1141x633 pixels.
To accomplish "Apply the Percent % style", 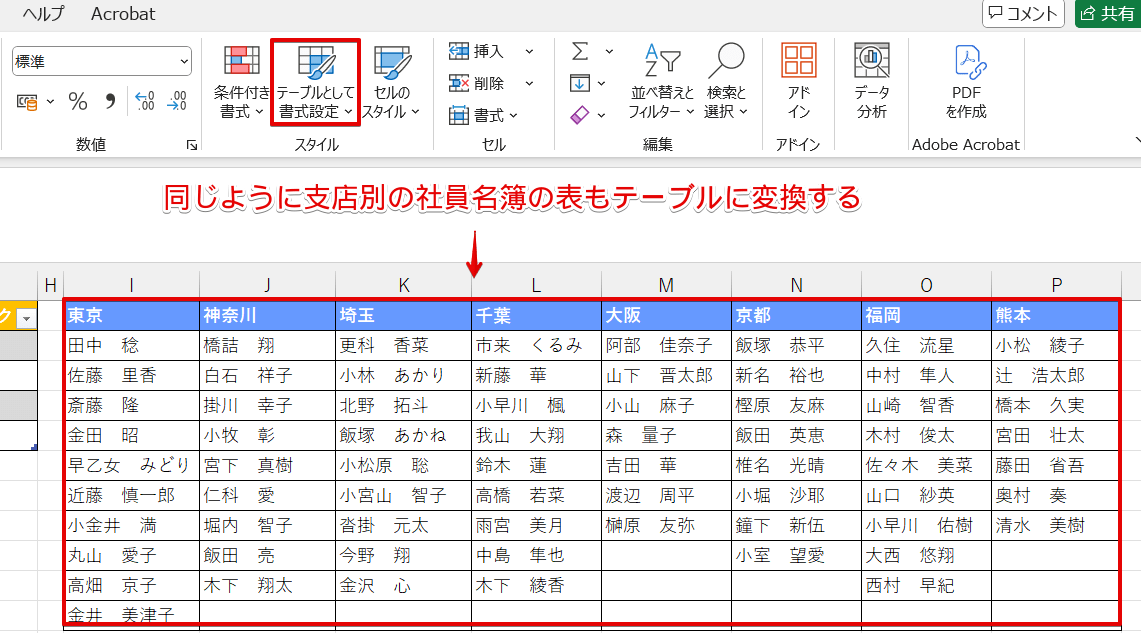I will click(x=77, y=100).
